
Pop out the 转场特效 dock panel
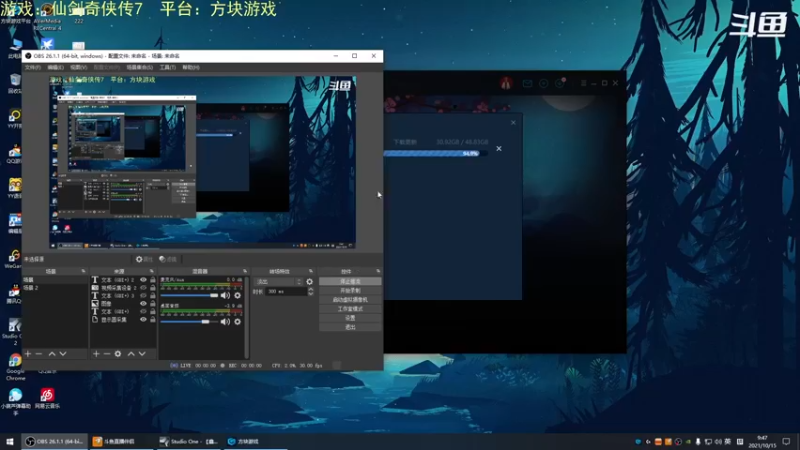tap(311, 271)
